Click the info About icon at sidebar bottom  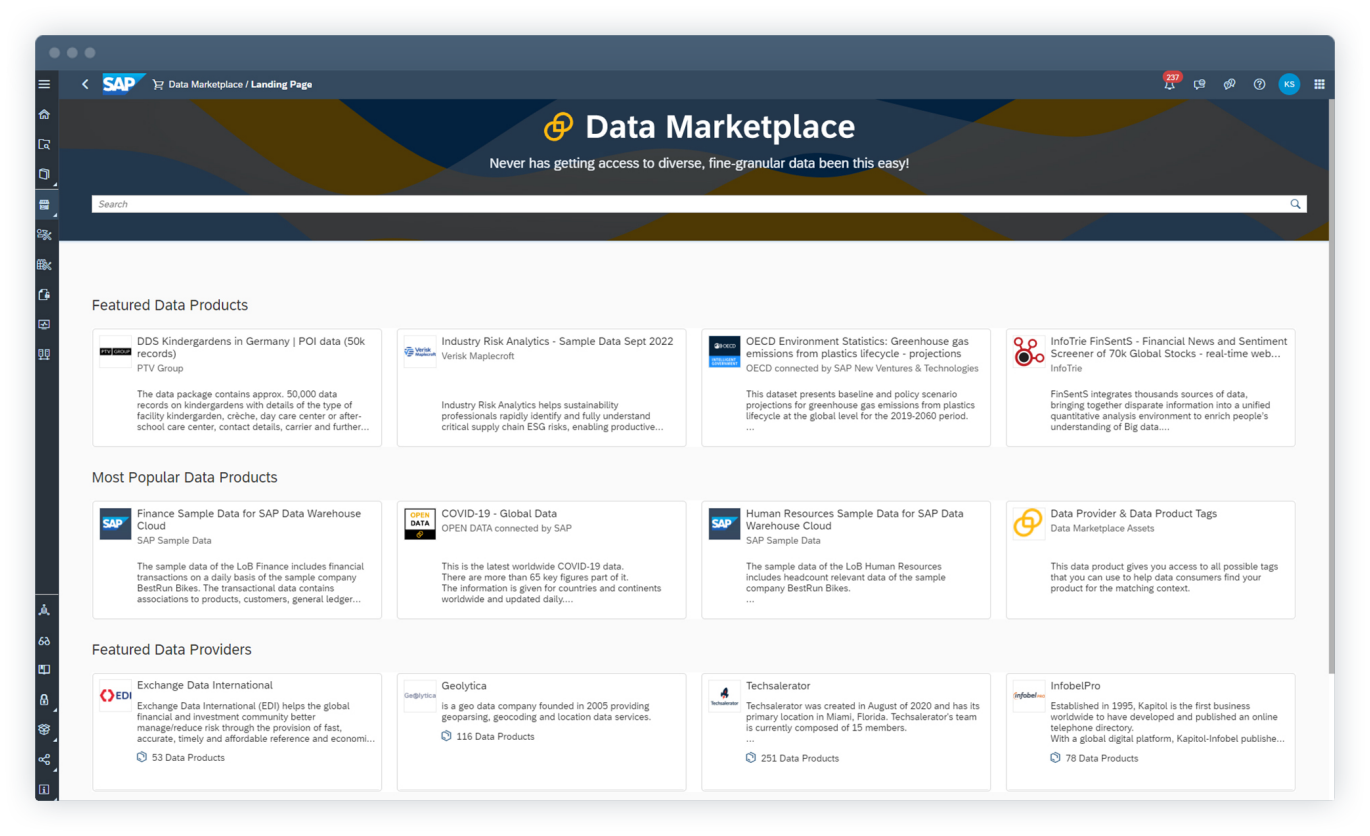pos(44,790)
